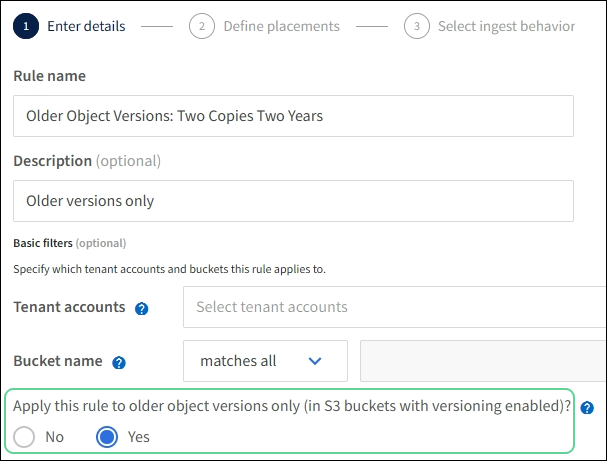The image size is (607, 461).
Task: Click the empty bucket name value field
Action: (x=482, y=361)
